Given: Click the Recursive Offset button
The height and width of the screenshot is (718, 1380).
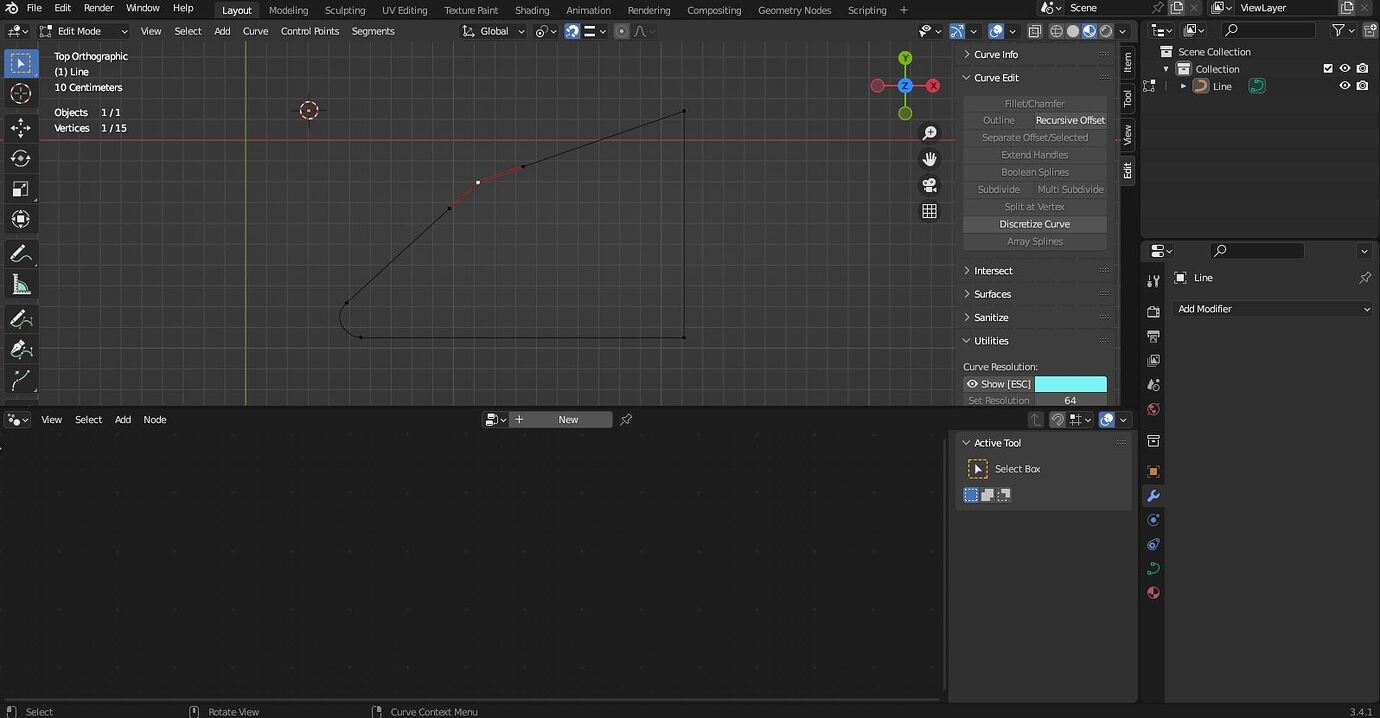Looking at the screenshot, I should (x=1070, y=120).
